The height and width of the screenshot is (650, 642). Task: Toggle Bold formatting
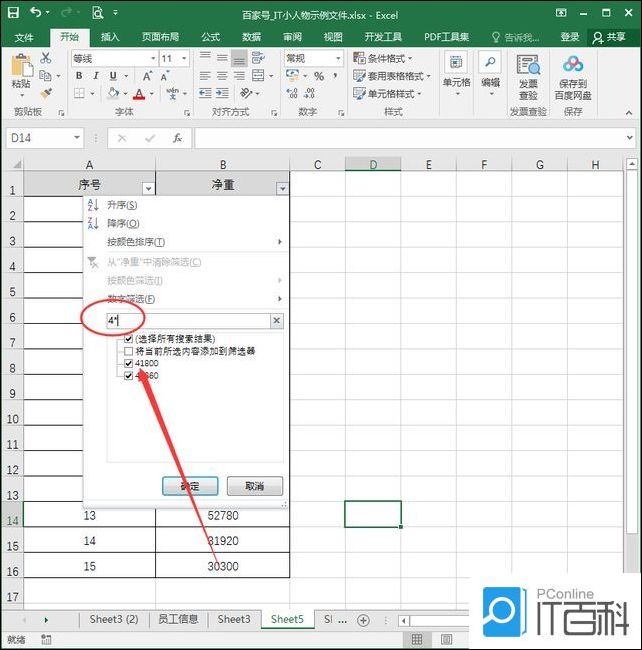click(79, 76)
